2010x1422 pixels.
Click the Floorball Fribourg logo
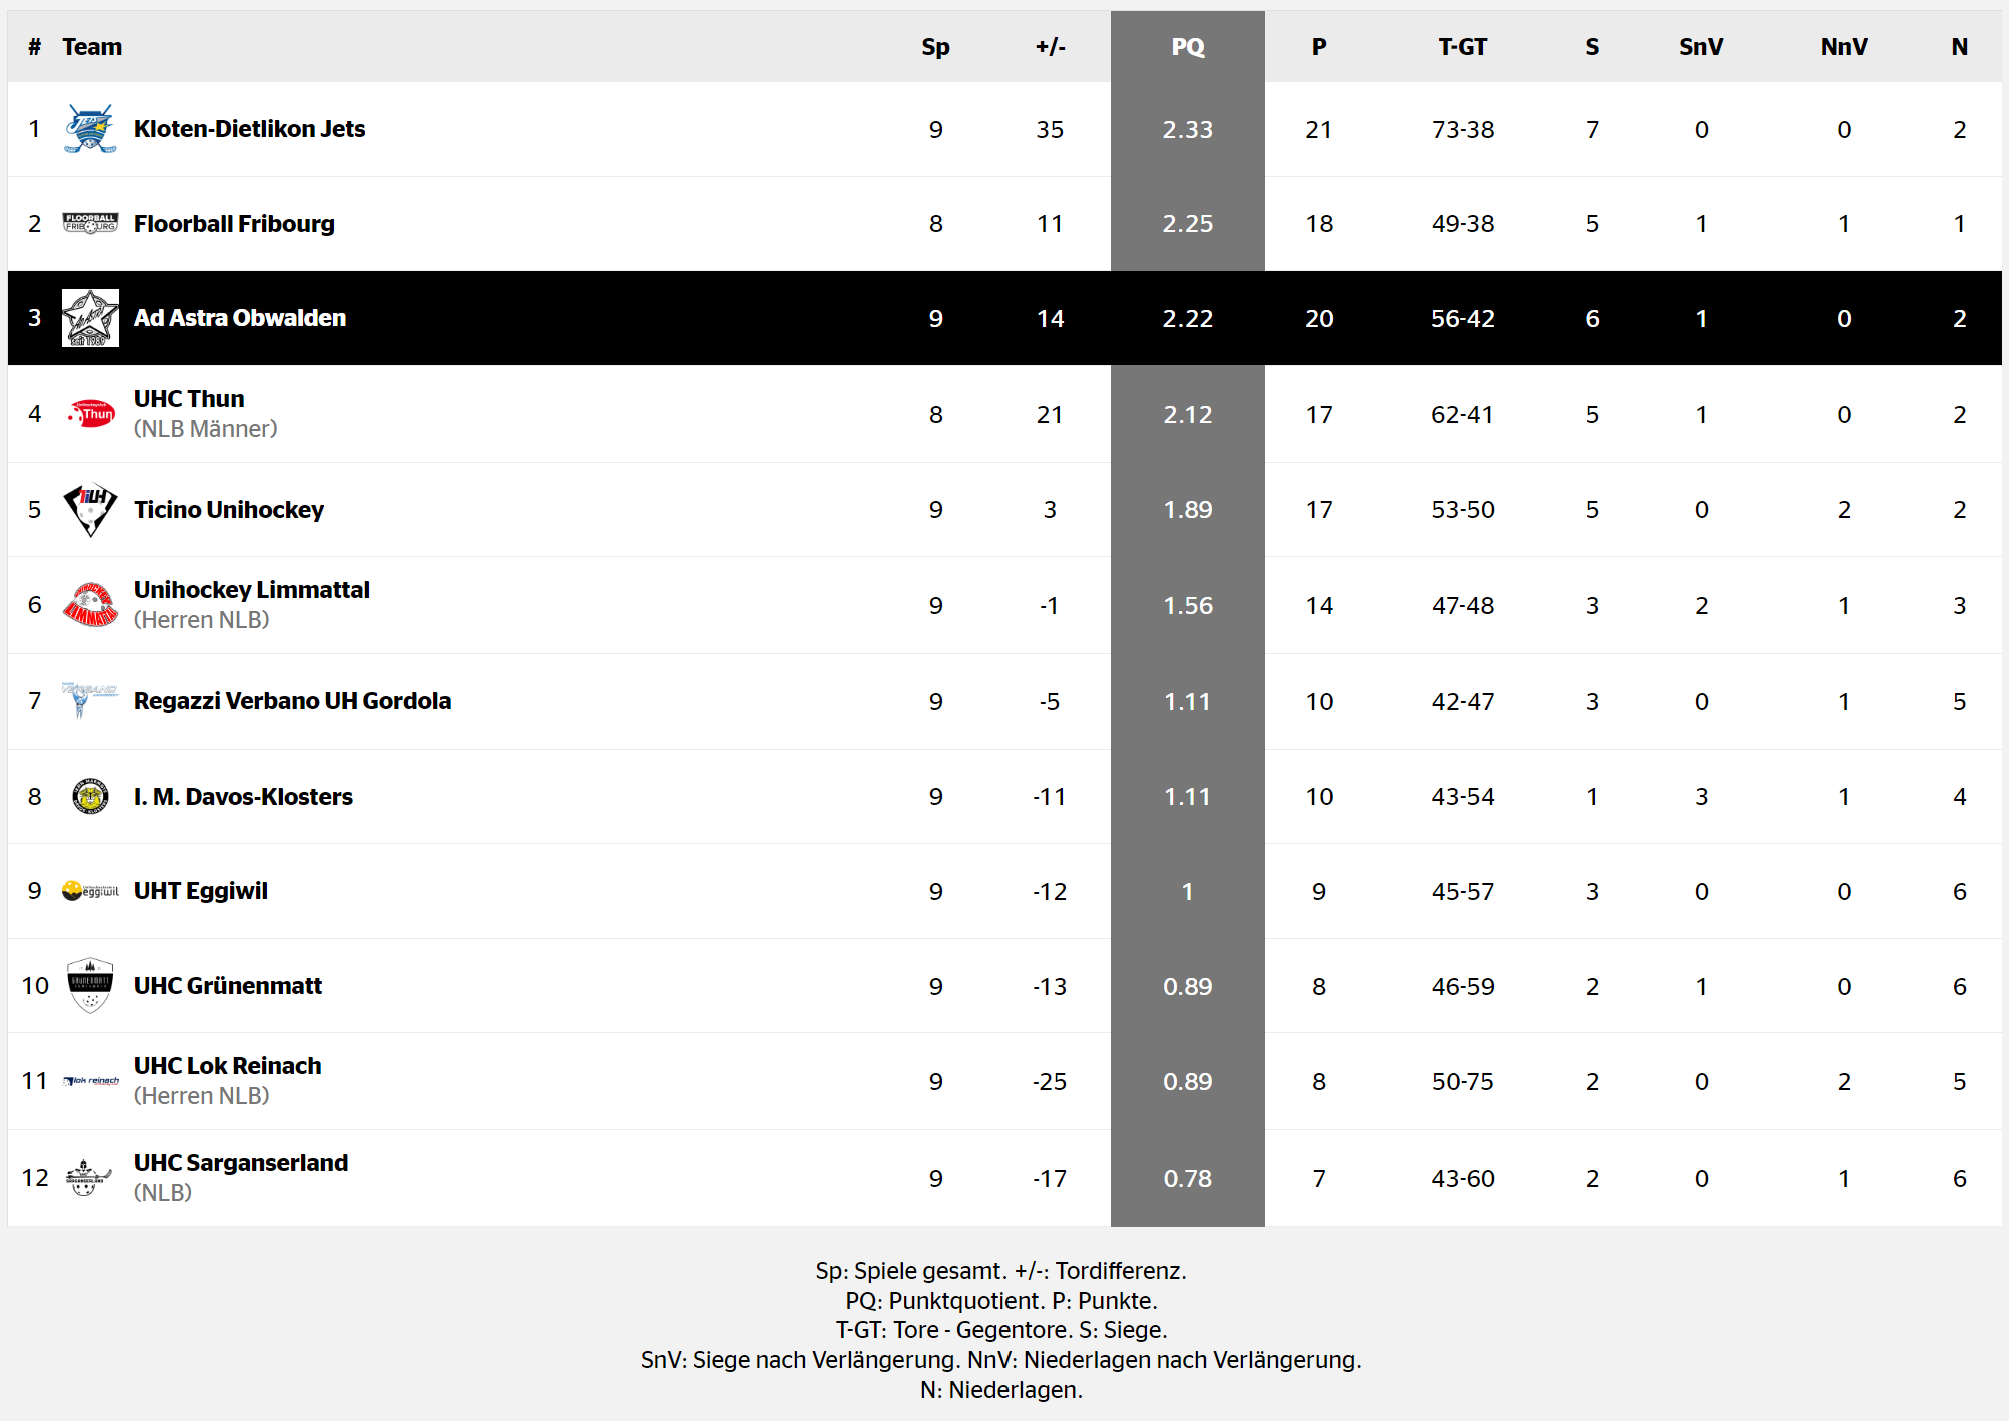(x=90, y=223)
